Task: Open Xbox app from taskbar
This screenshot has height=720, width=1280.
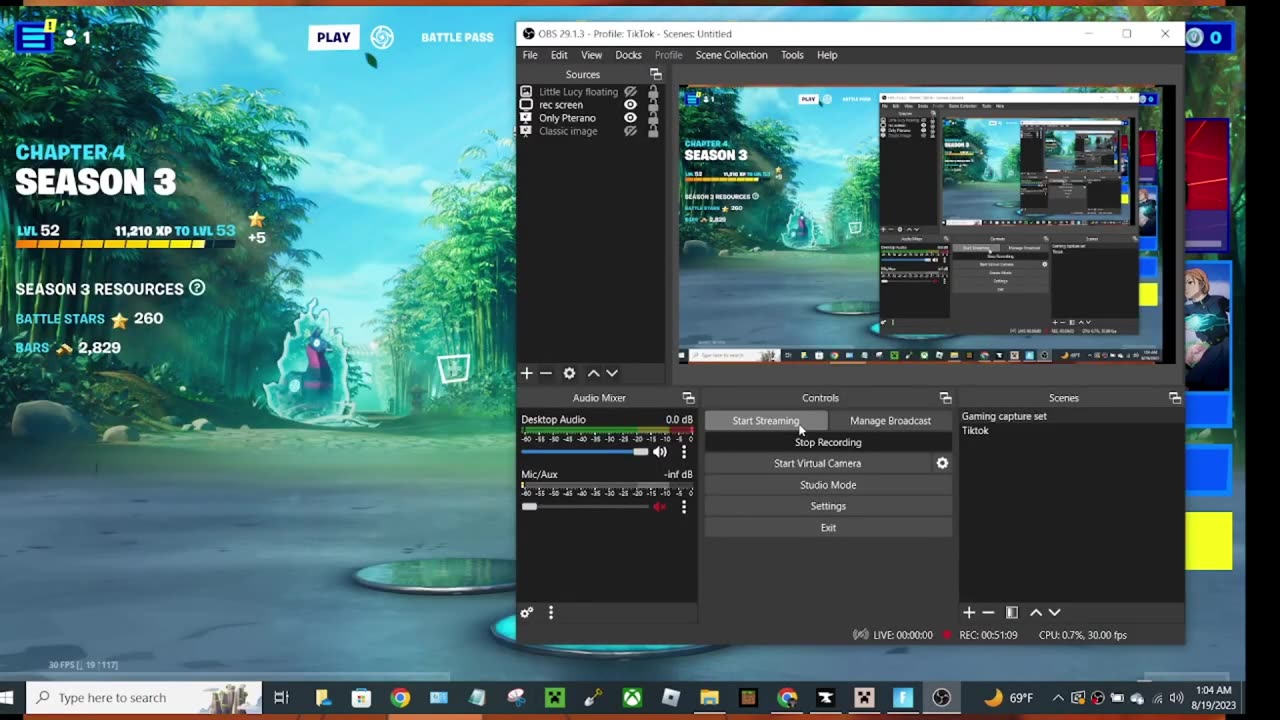Action: pos(632,697)
